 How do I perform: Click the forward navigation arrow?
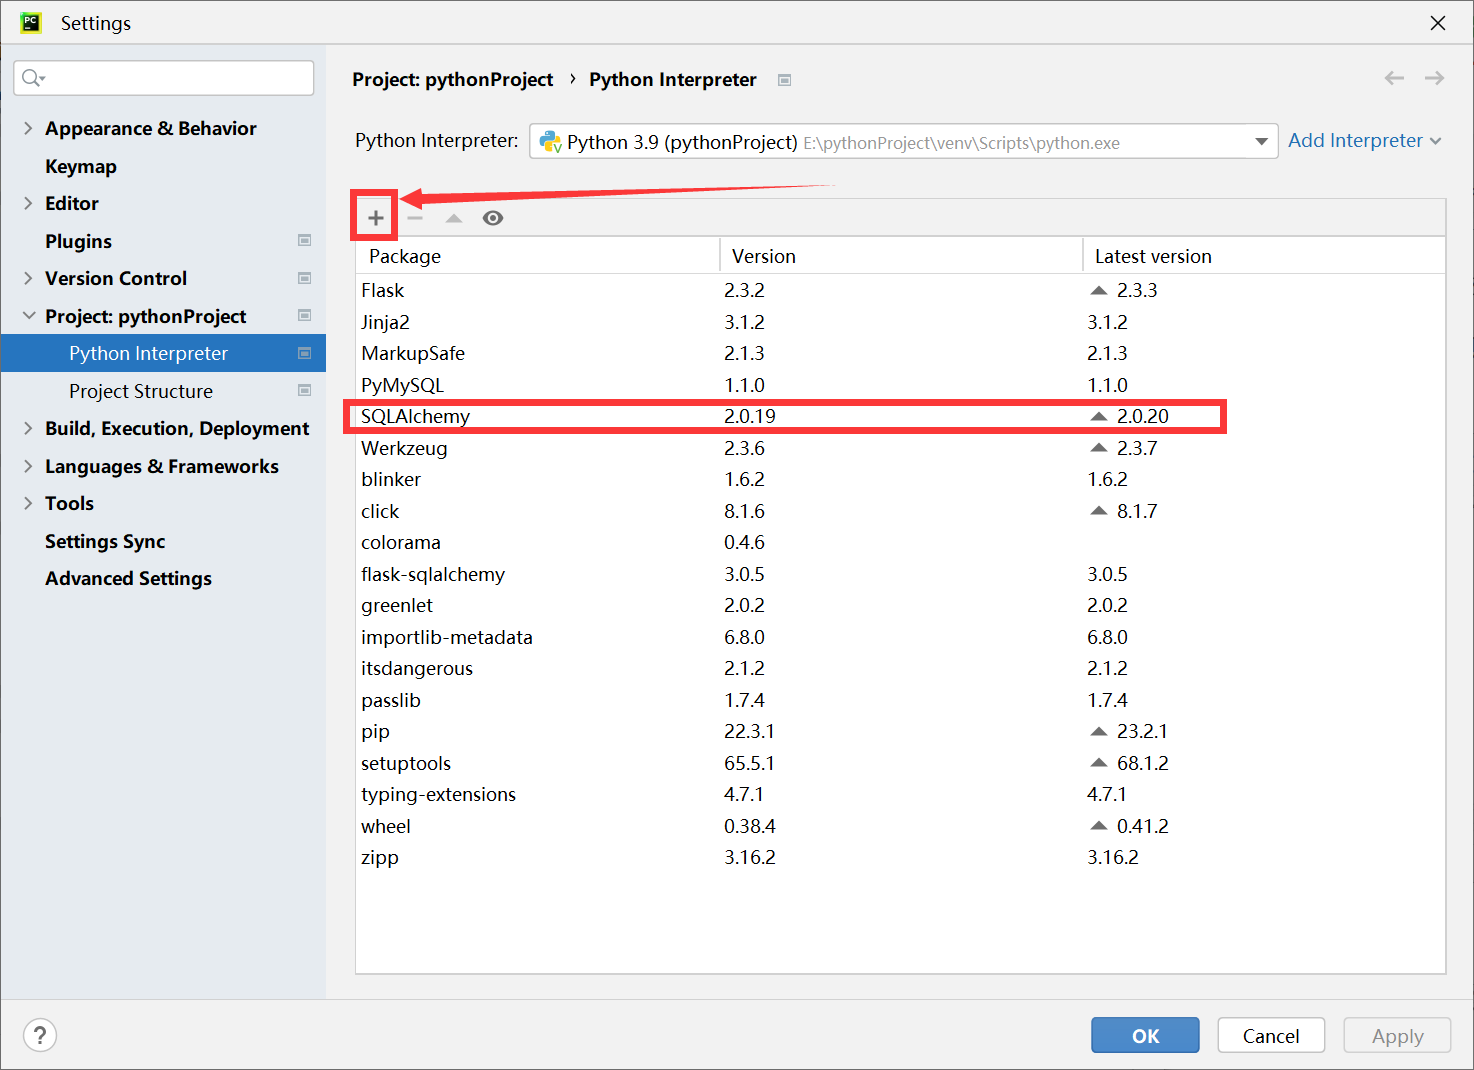(1434, 78)
